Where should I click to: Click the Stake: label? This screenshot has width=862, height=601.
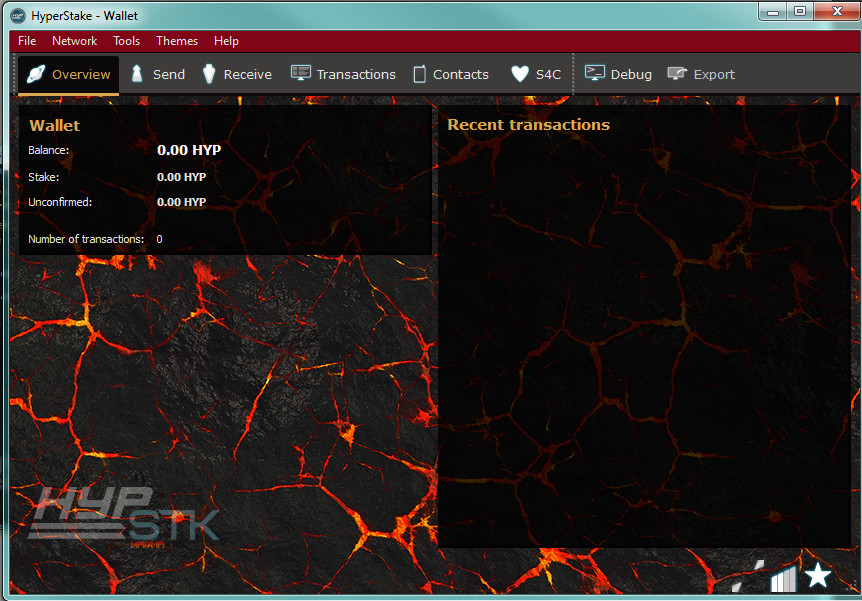43,177
